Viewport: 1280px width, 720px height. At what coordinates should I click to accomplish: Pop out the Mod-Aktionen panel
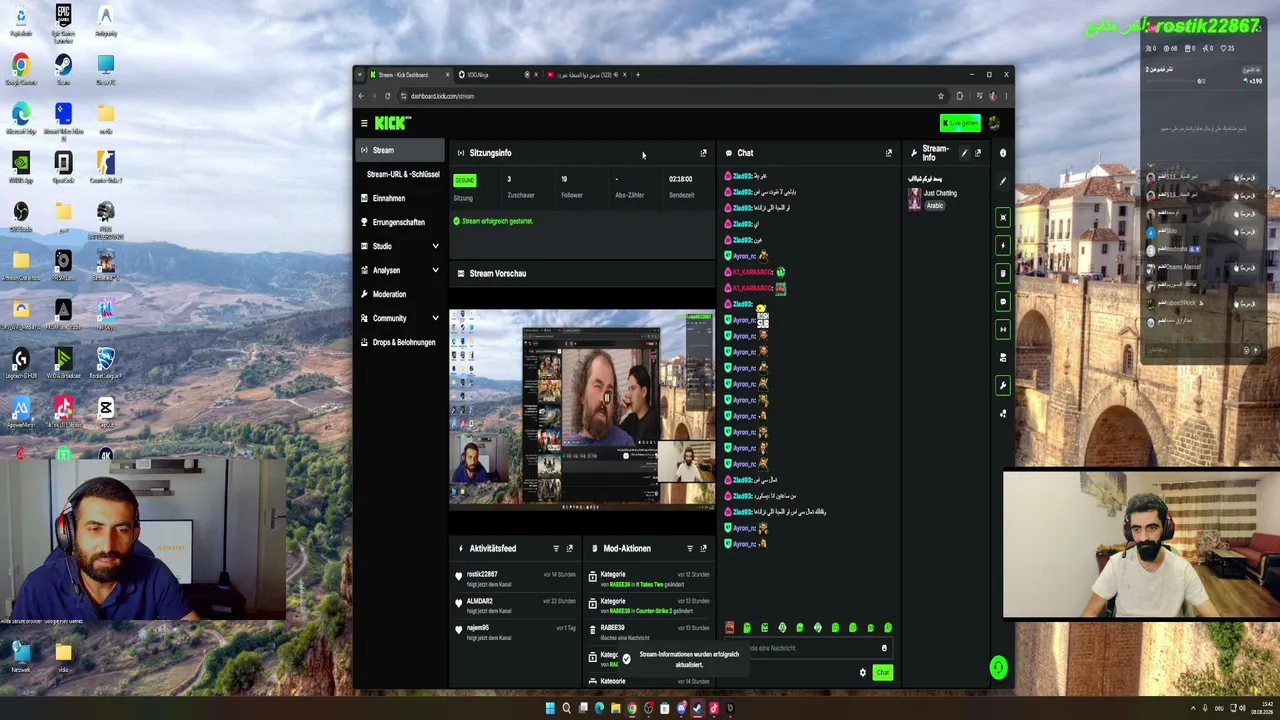coord(703,548)
